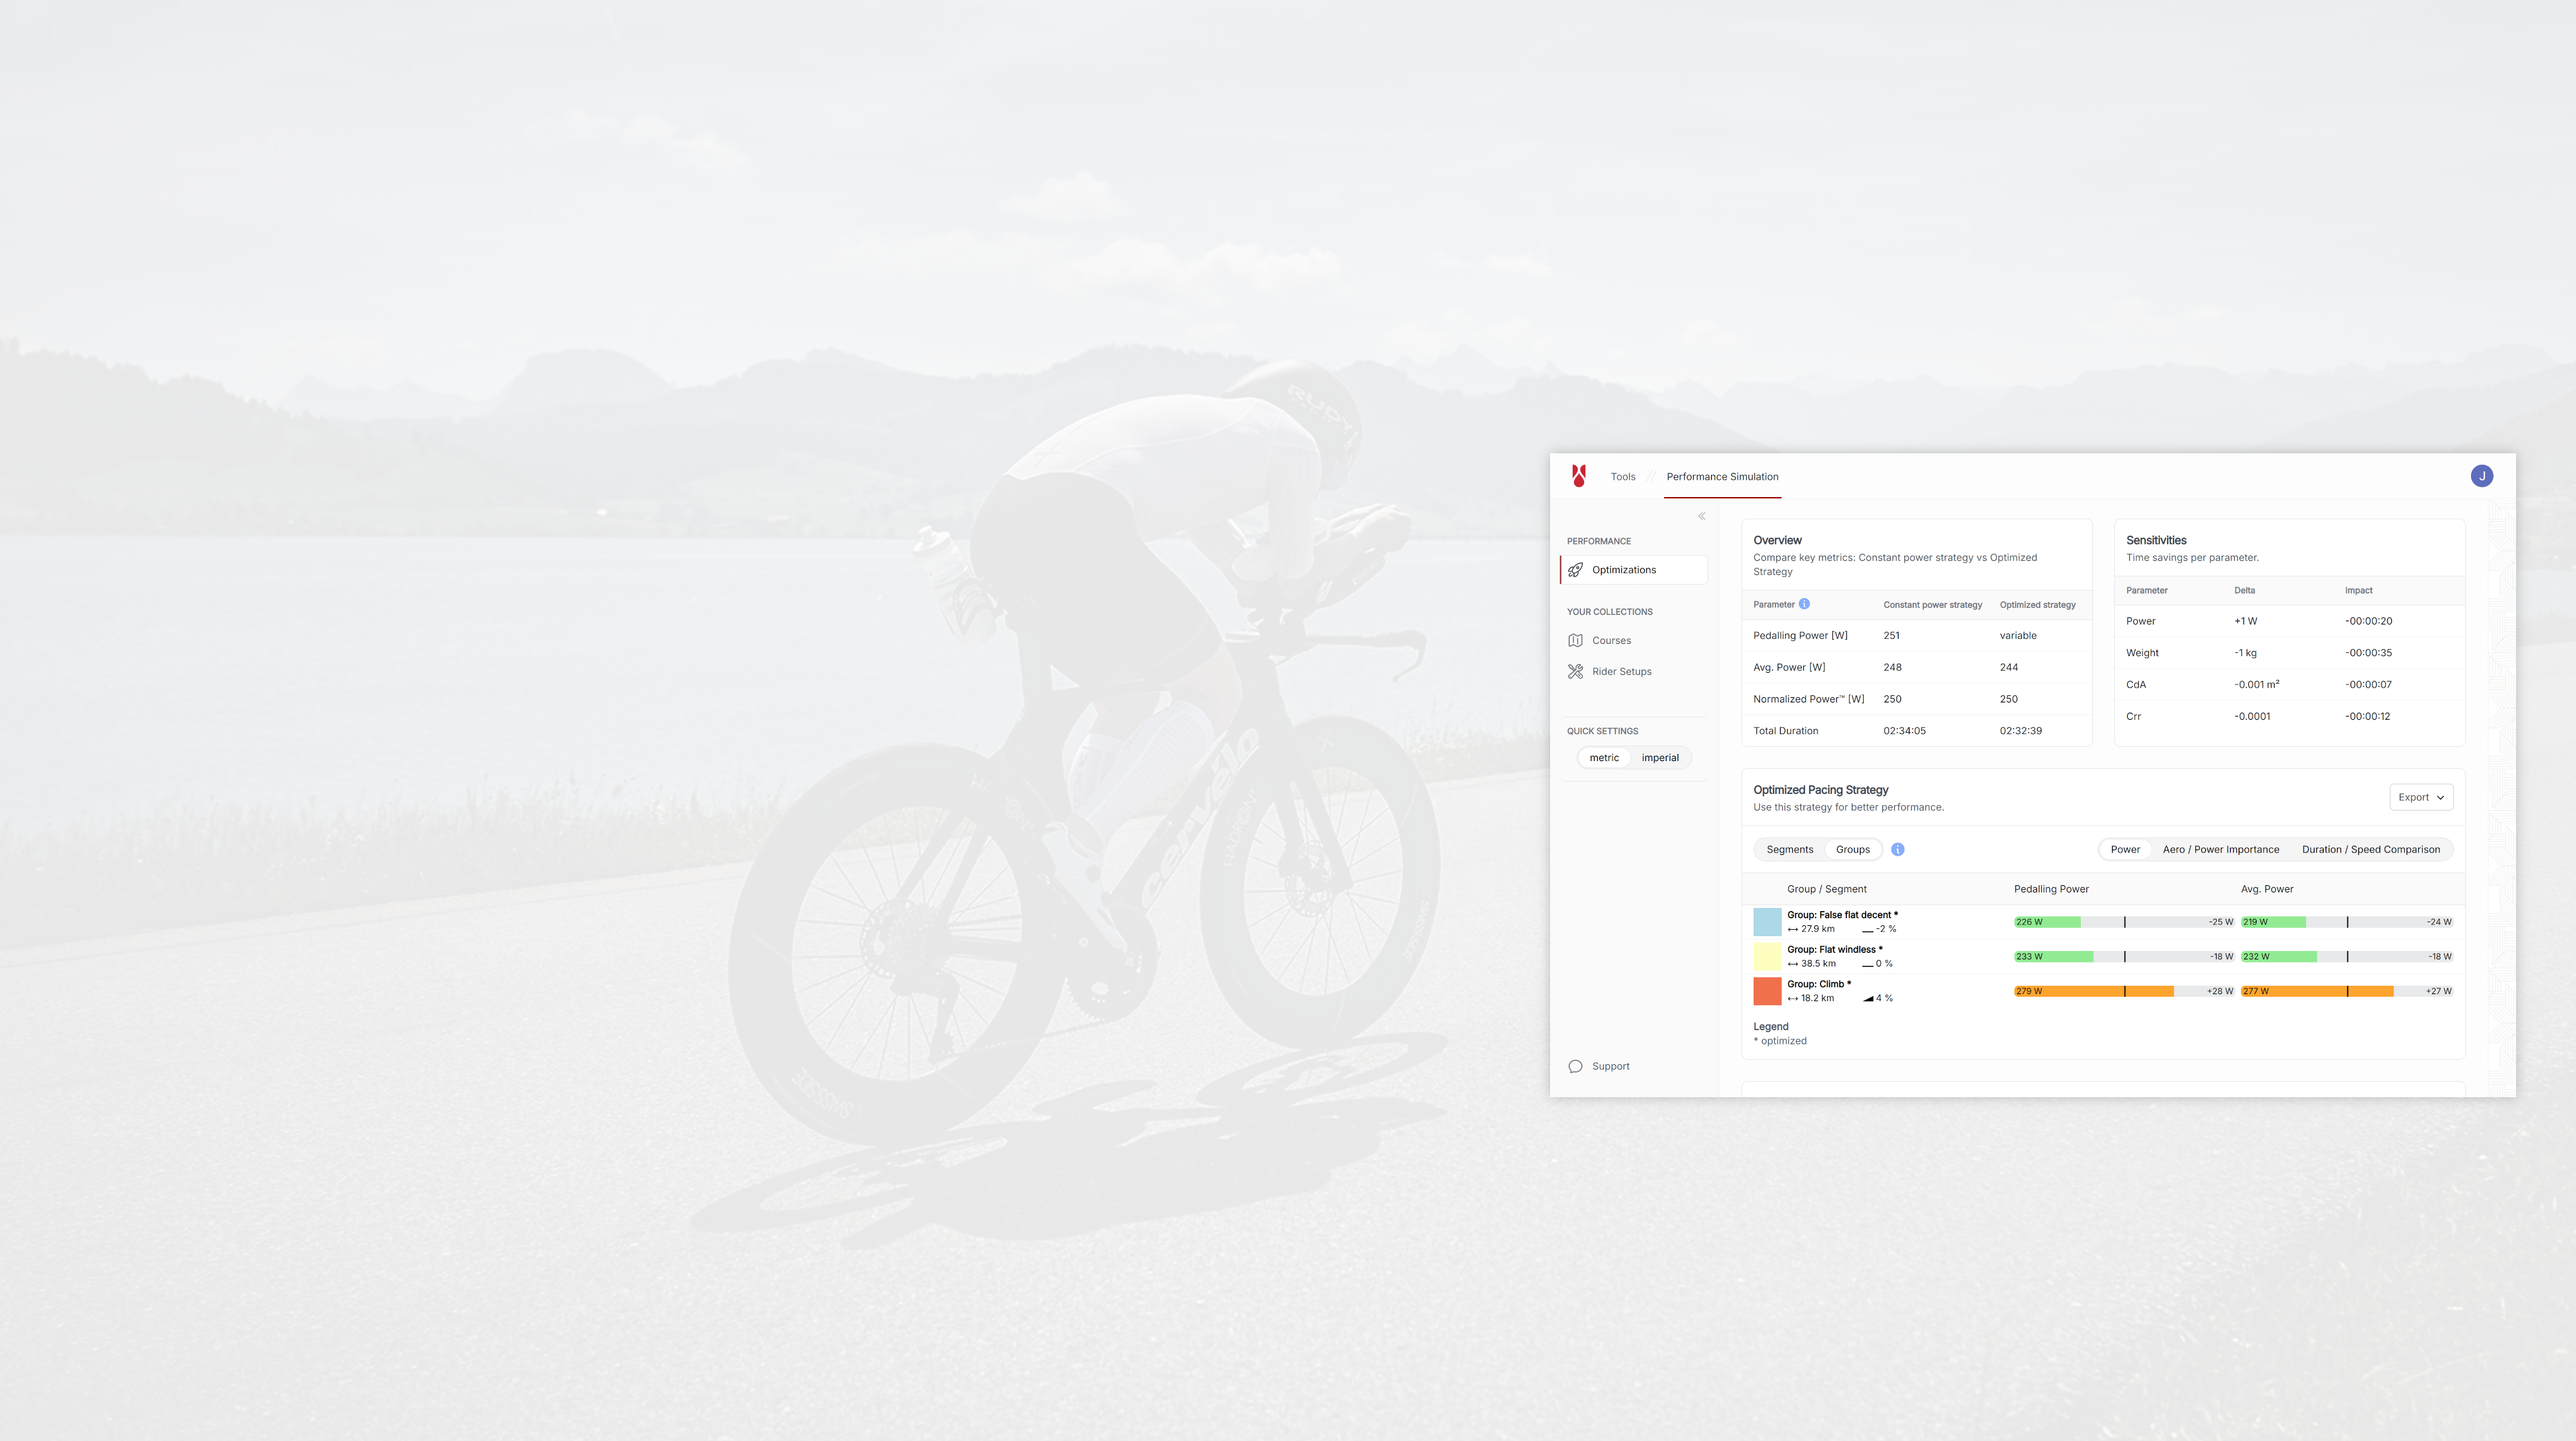Image resolution: width=2576 pixels, height=1441 pixels.
Task: Click the Rider Setups tools icon
Action: 1575,672
